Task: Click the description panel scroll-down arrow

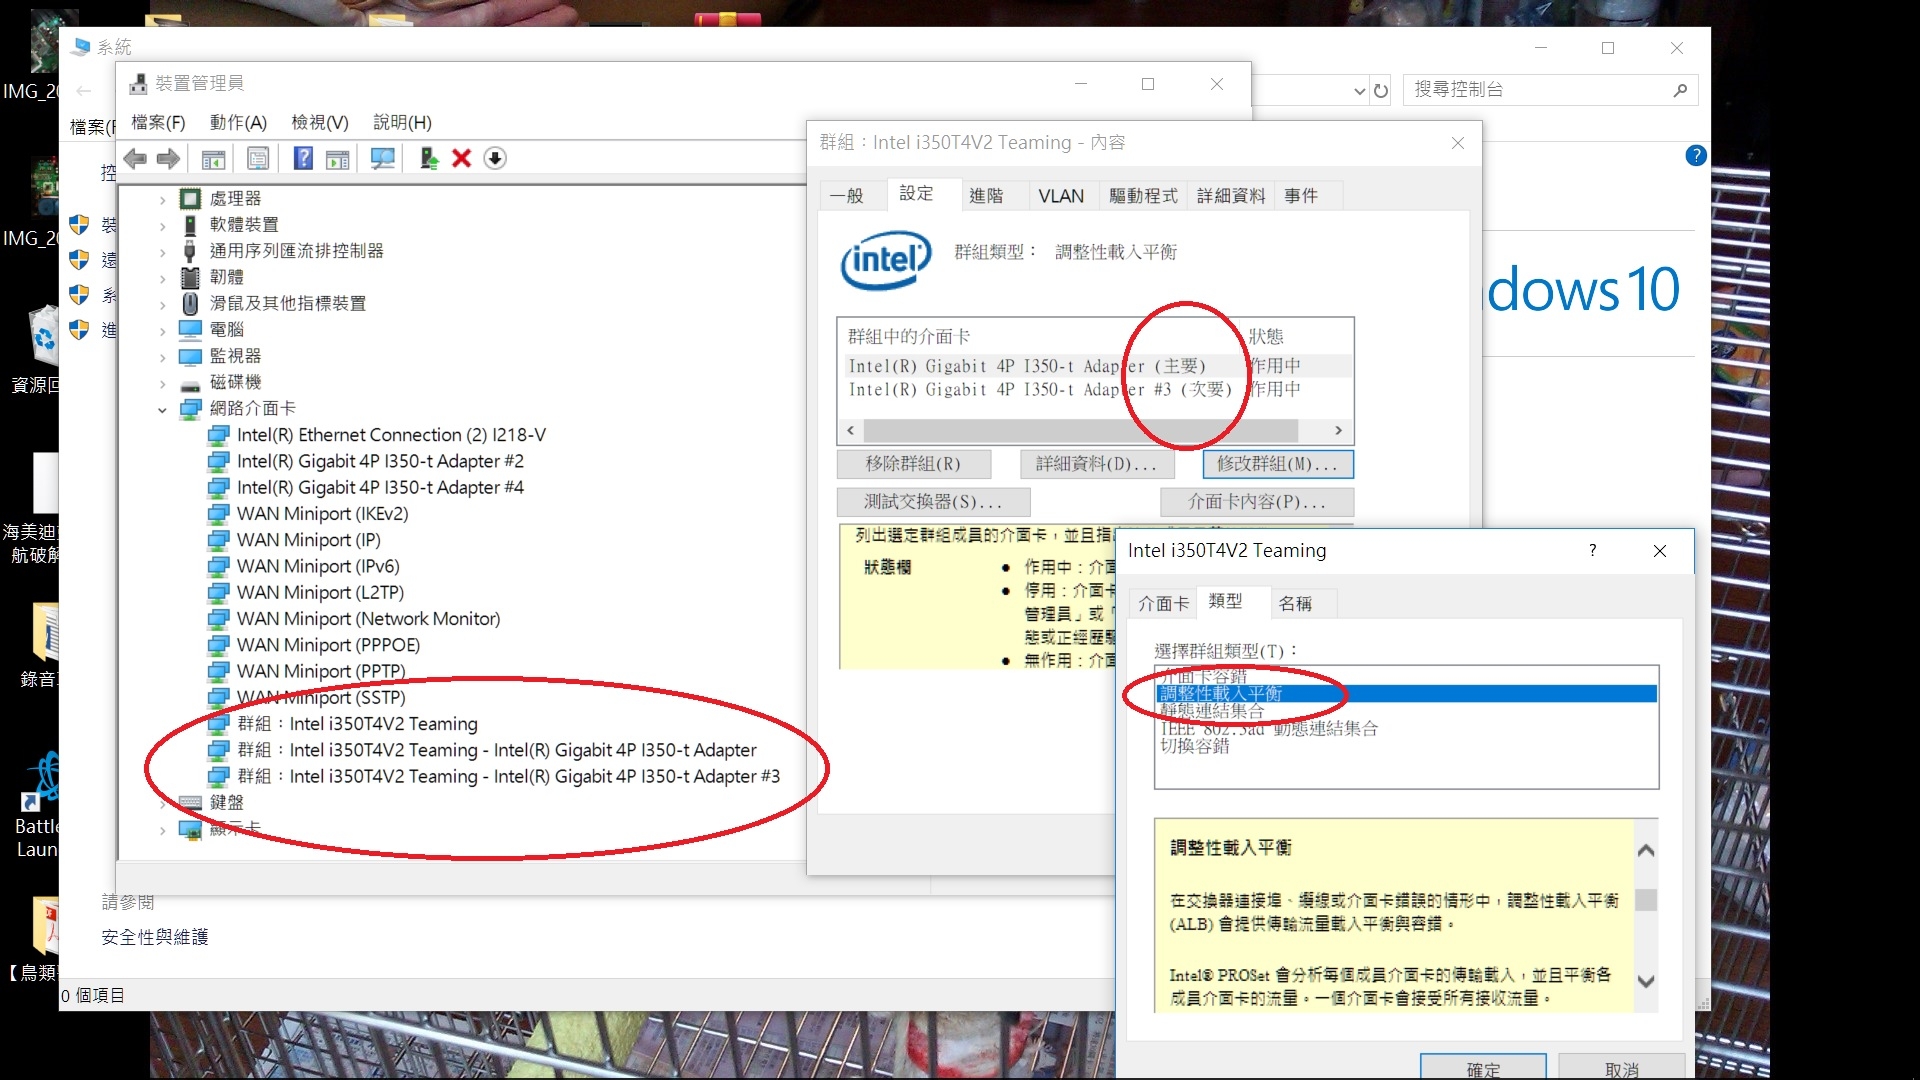Action: (x=1646, y=982)
